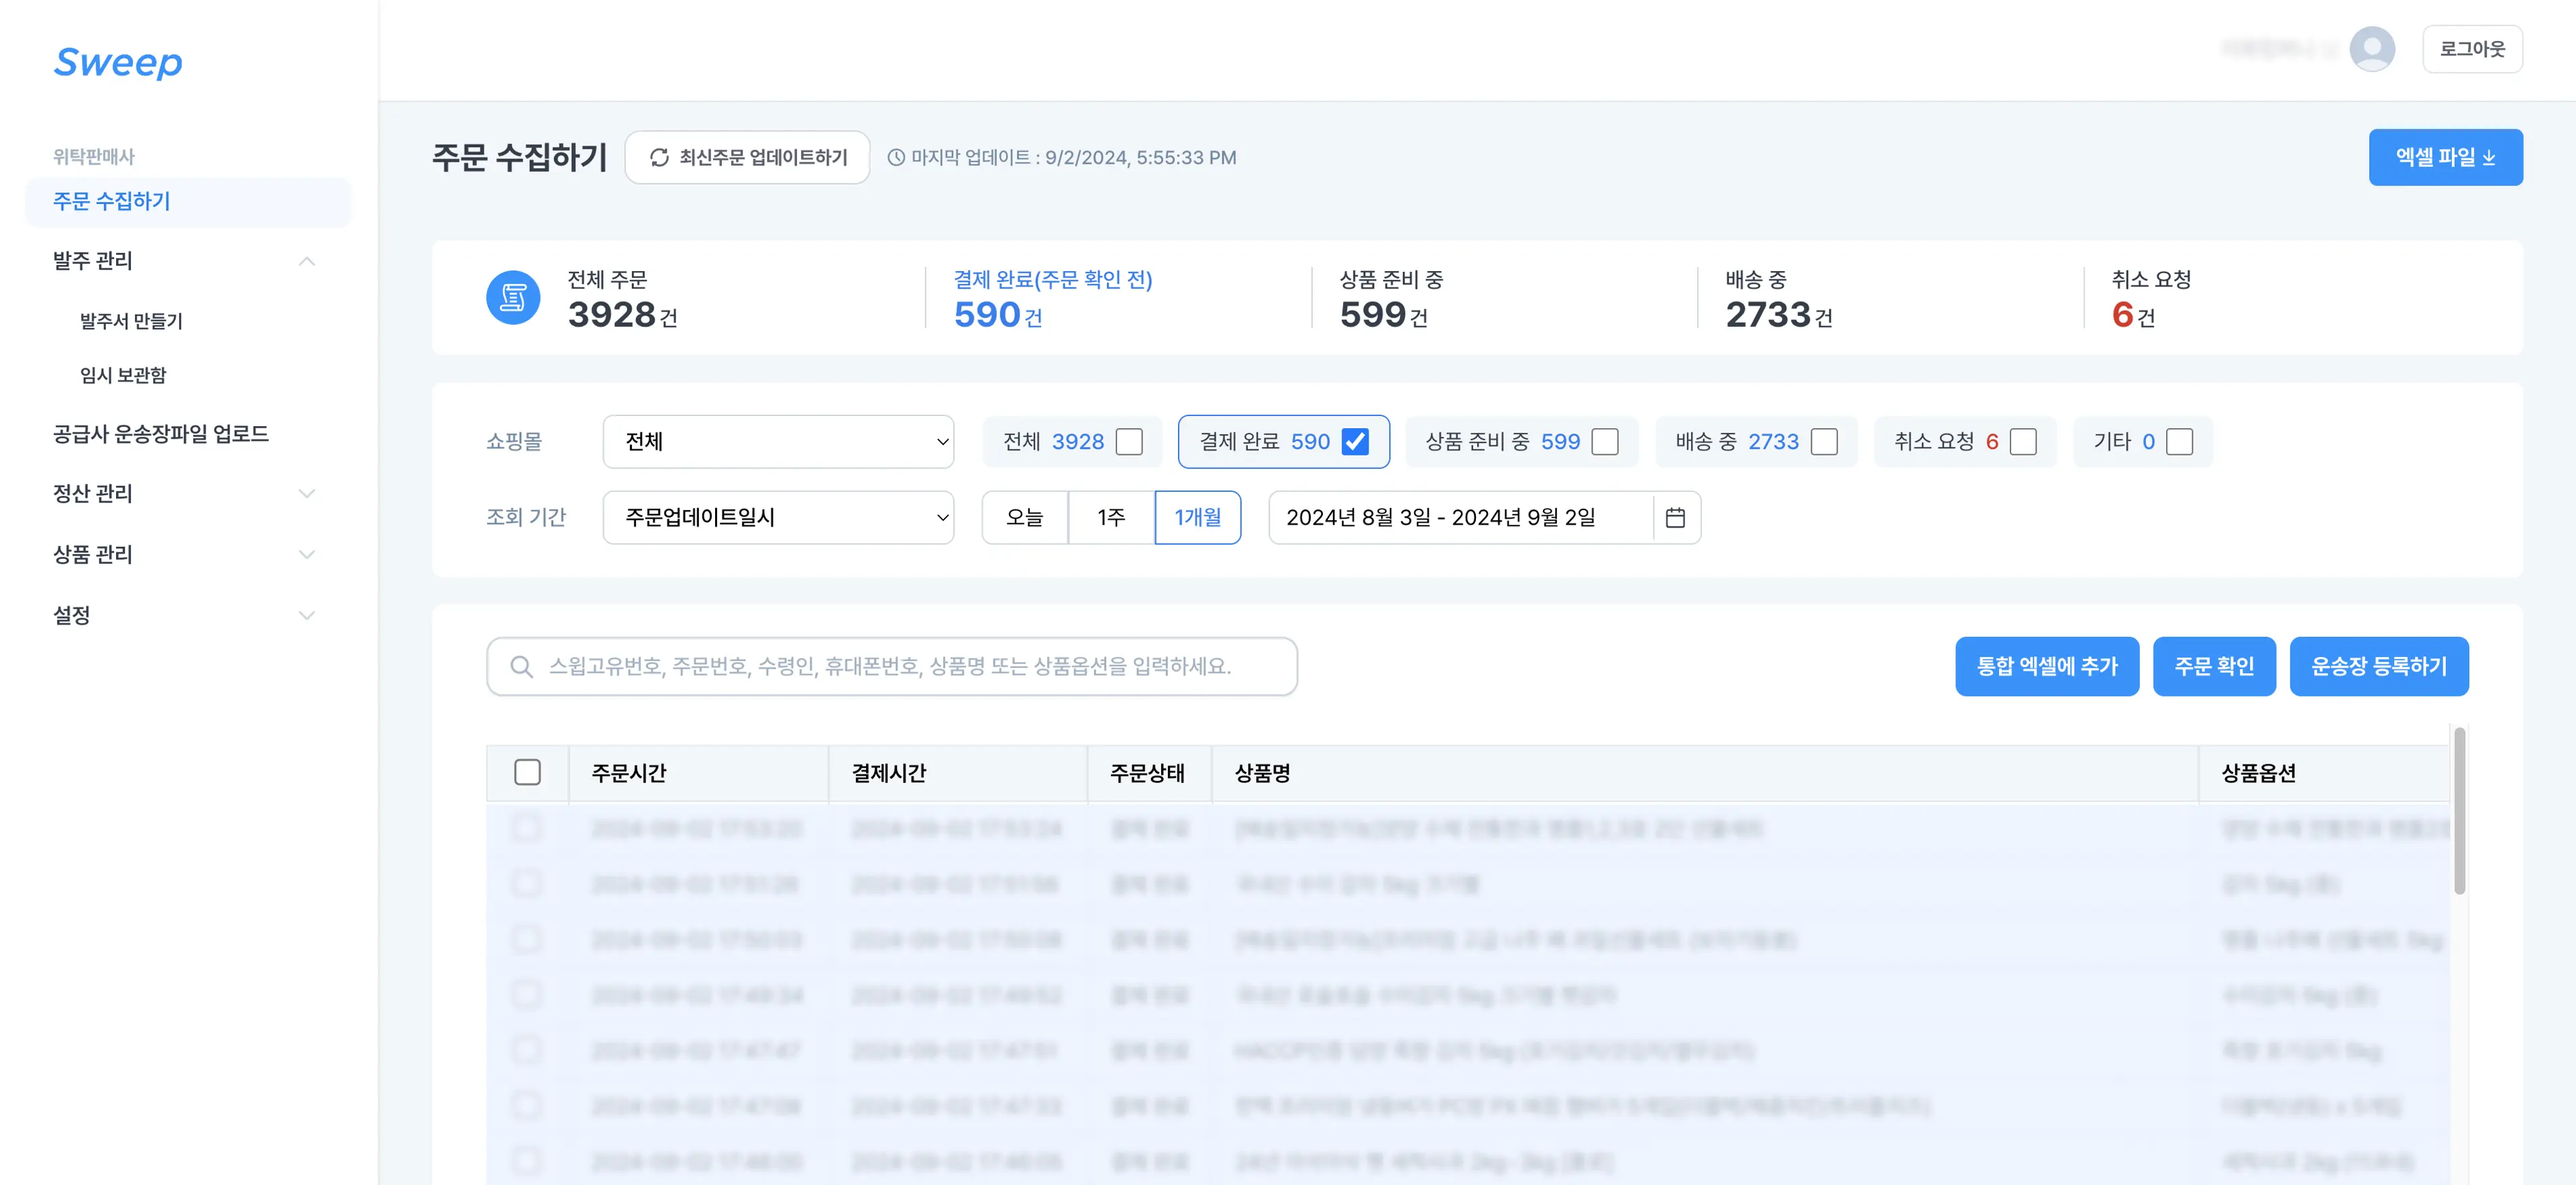This screenshot has height=1185, width=2576.
Task: Click the Sweep logo
Action: [x=118, y=63]
